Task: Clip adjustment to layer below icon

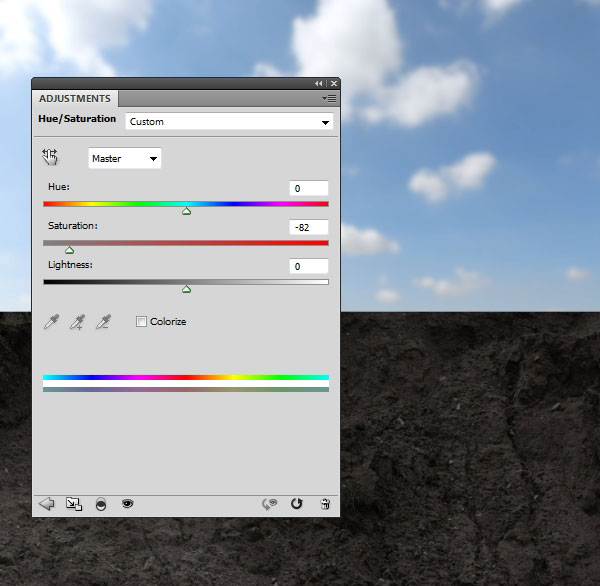Action: [x=101, y=504]
